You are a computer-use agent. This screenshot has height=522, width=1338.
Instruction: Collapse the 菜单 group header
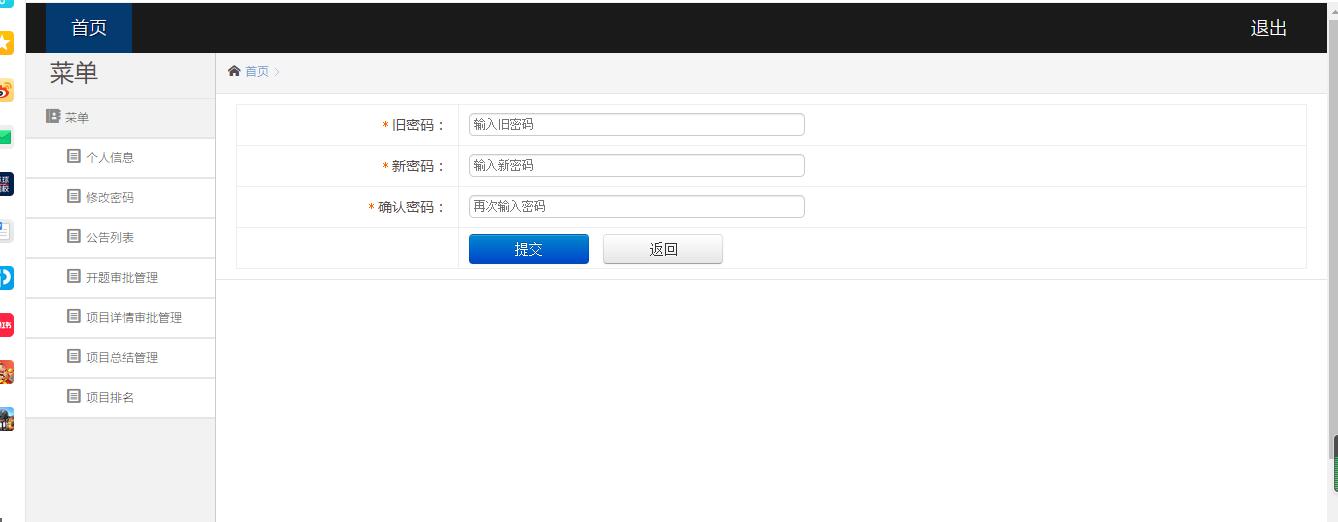click(x=120, y=118)
